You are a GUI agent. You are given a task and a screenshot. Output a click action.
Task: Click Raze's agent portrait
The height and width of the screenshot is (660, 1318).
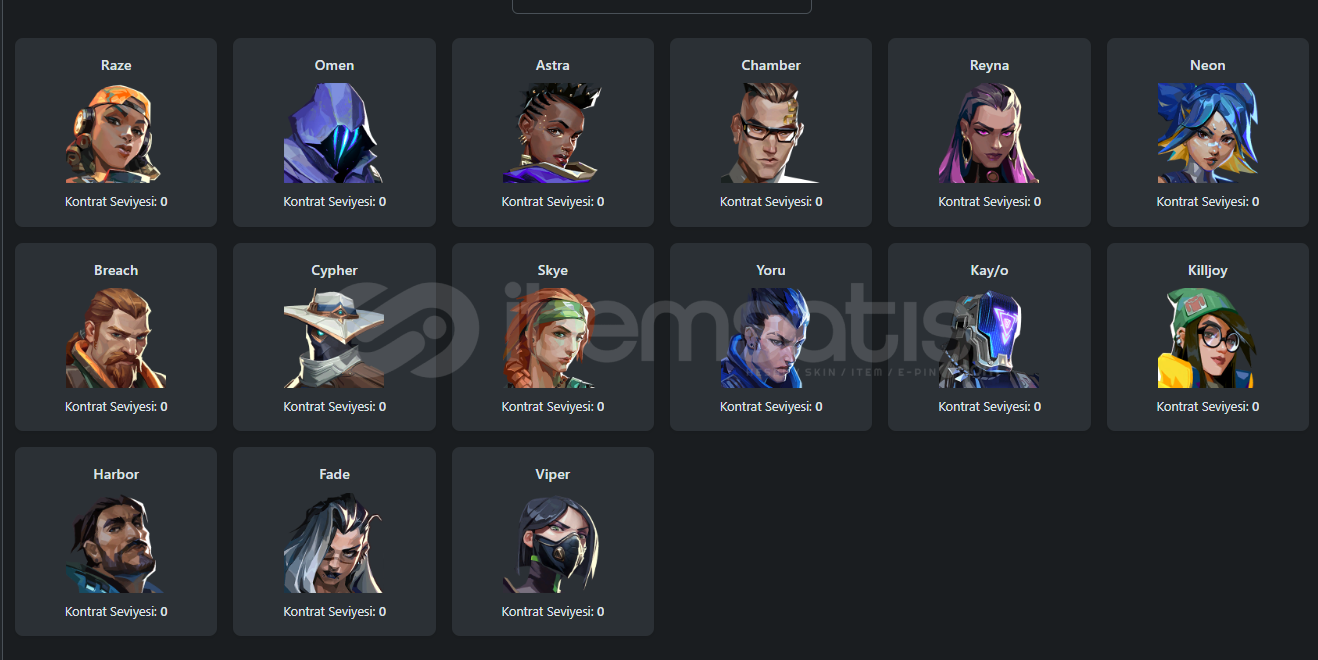coord(116,133)
